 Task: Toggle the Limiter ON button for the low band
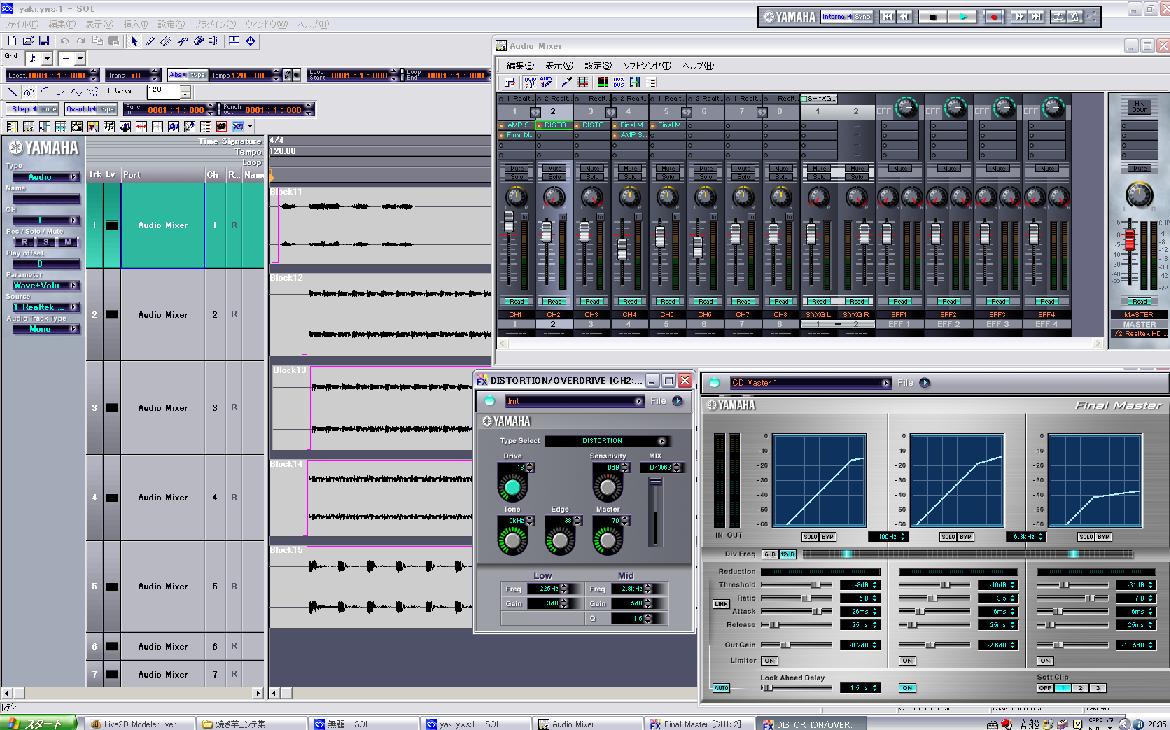770,661
